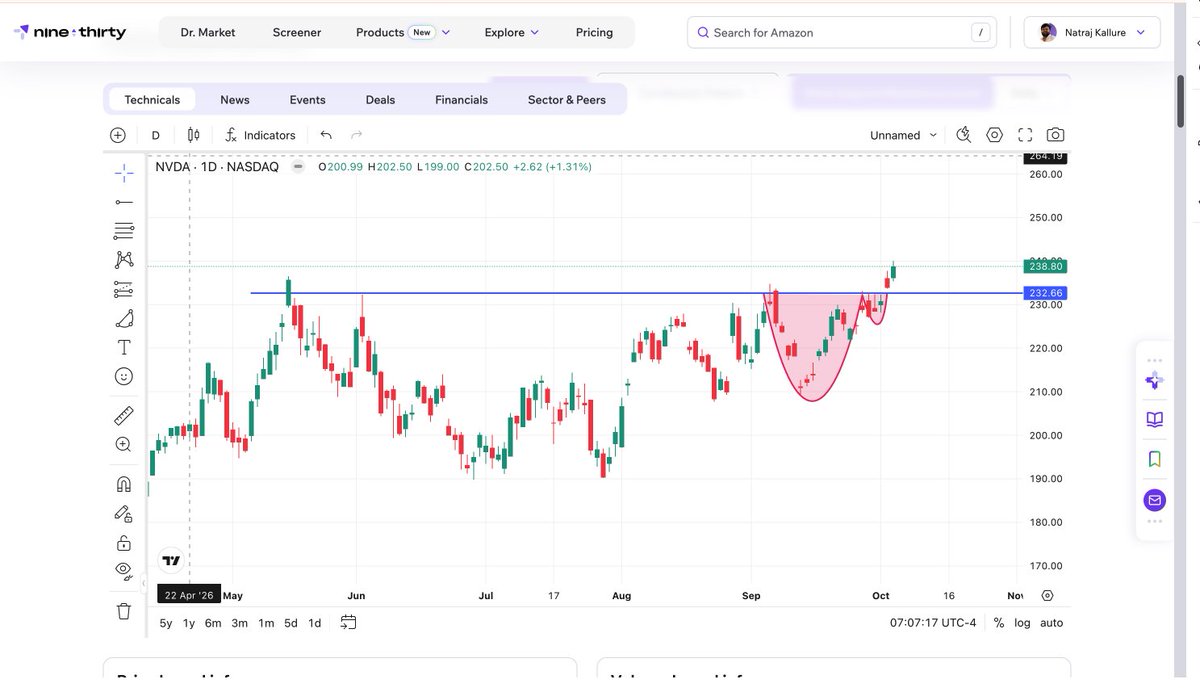
Task: Take a chart snapshot with camera
Action: point(1055,135)
